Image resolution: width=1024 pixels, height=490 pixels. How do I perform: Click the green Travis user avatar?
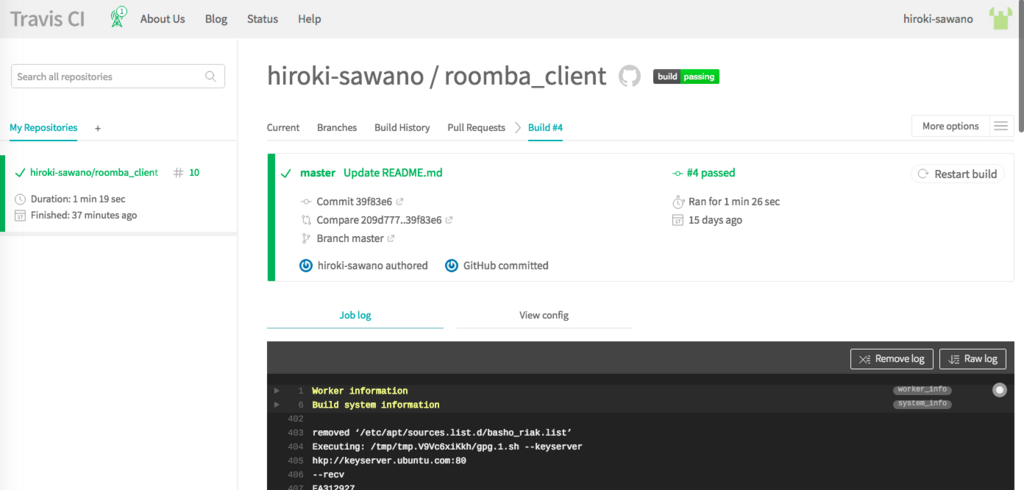(1000, 18)
